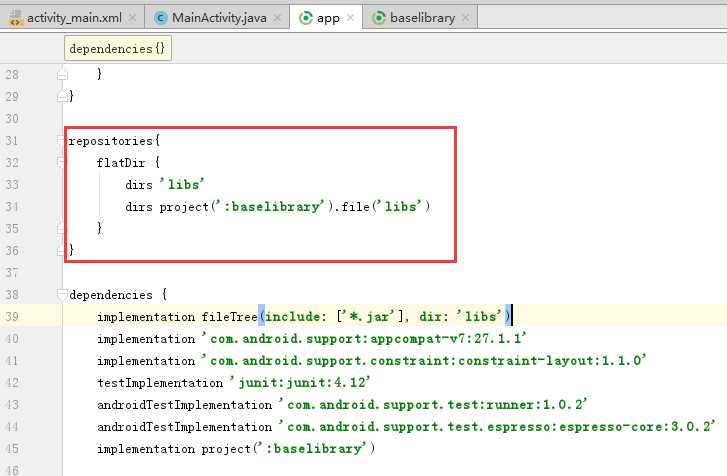This screenshot has width=727, height=476.
Task: Click line number 39 in the gutter
Action: point(12,317)
